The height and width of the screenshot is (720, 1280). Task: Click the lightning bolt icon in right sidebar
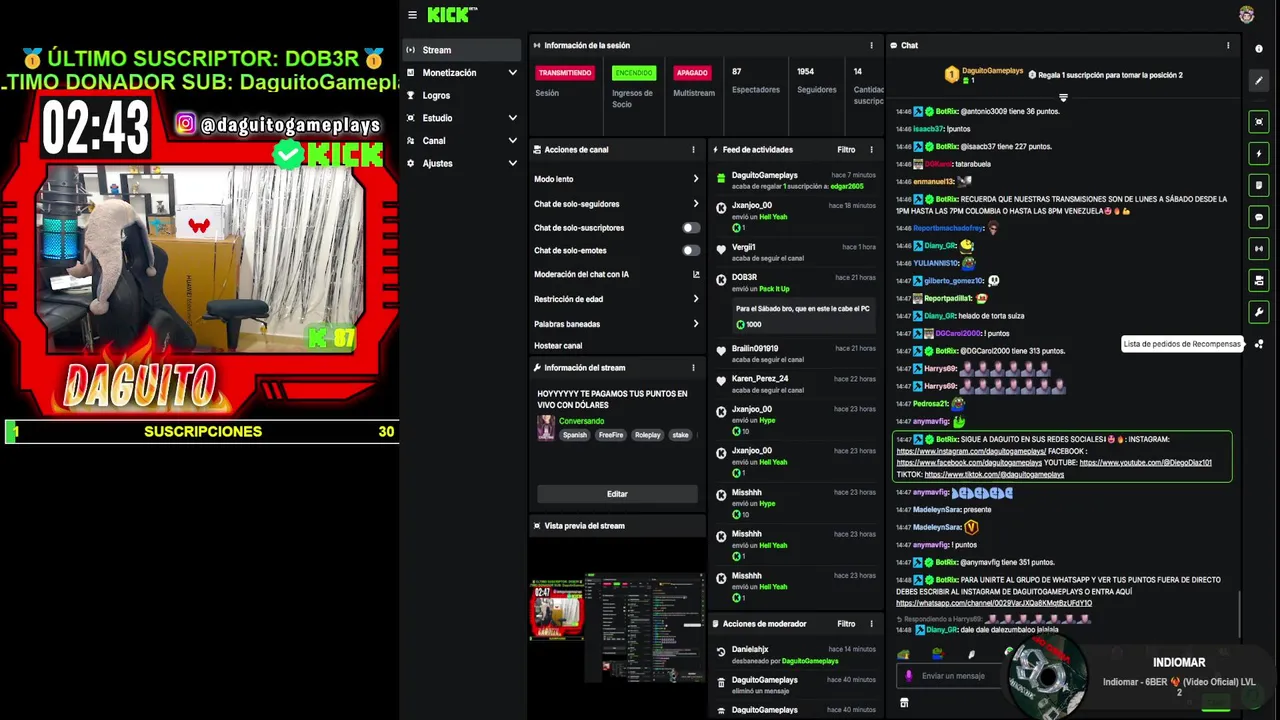(1259, 154)
